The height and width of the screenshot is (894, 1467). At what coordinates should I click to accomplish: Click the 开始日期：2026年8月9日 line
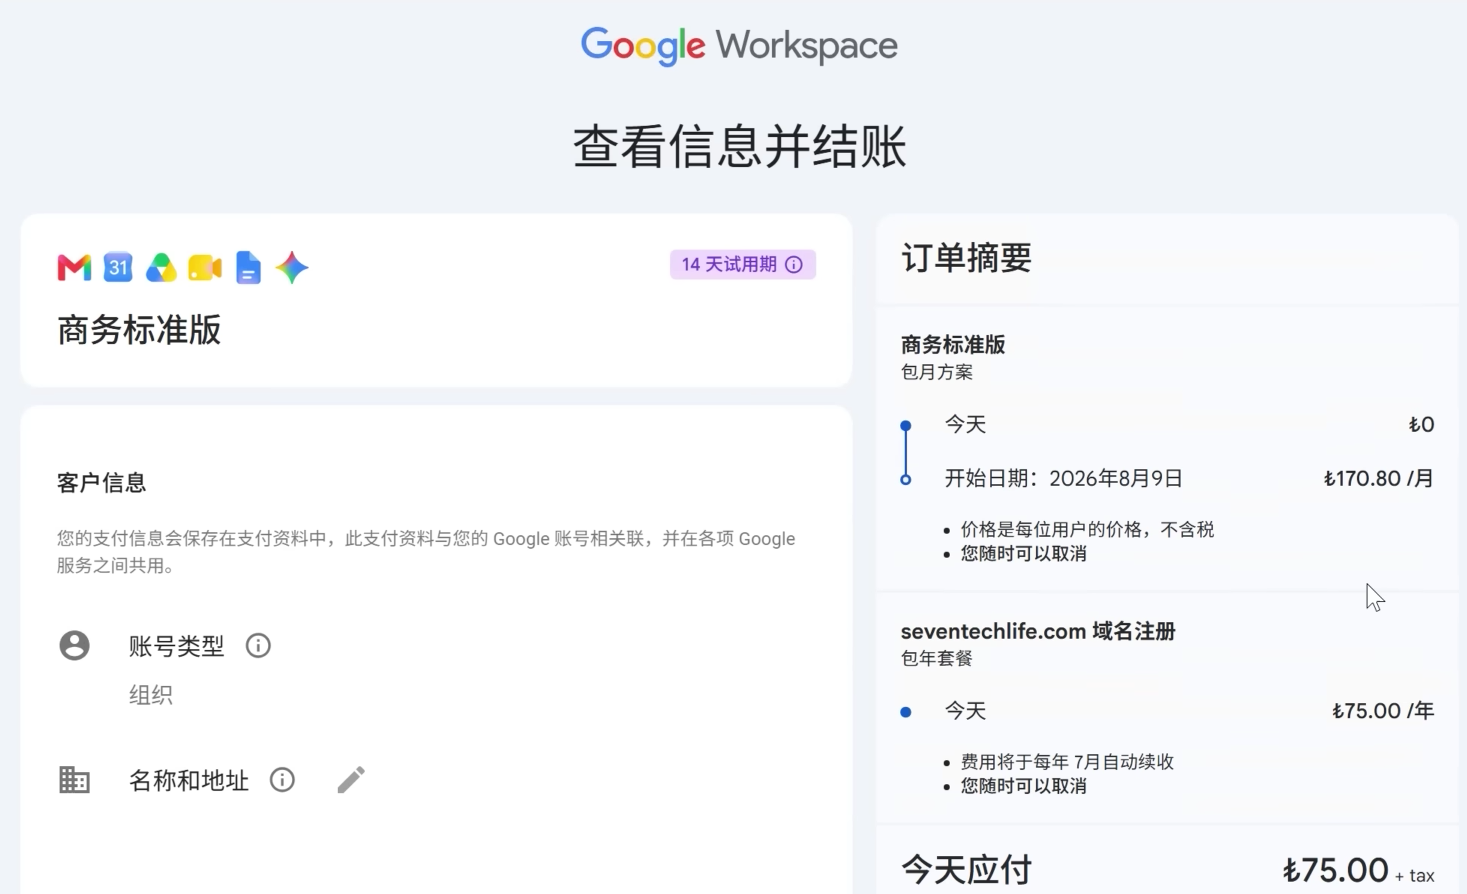(x=1064, y=478)
